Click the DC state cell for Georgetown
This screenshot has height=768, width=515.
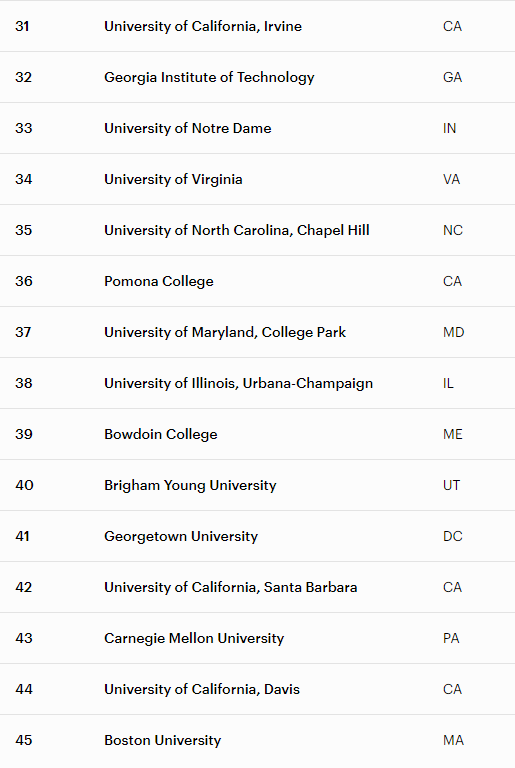click(x=453, y=536)
